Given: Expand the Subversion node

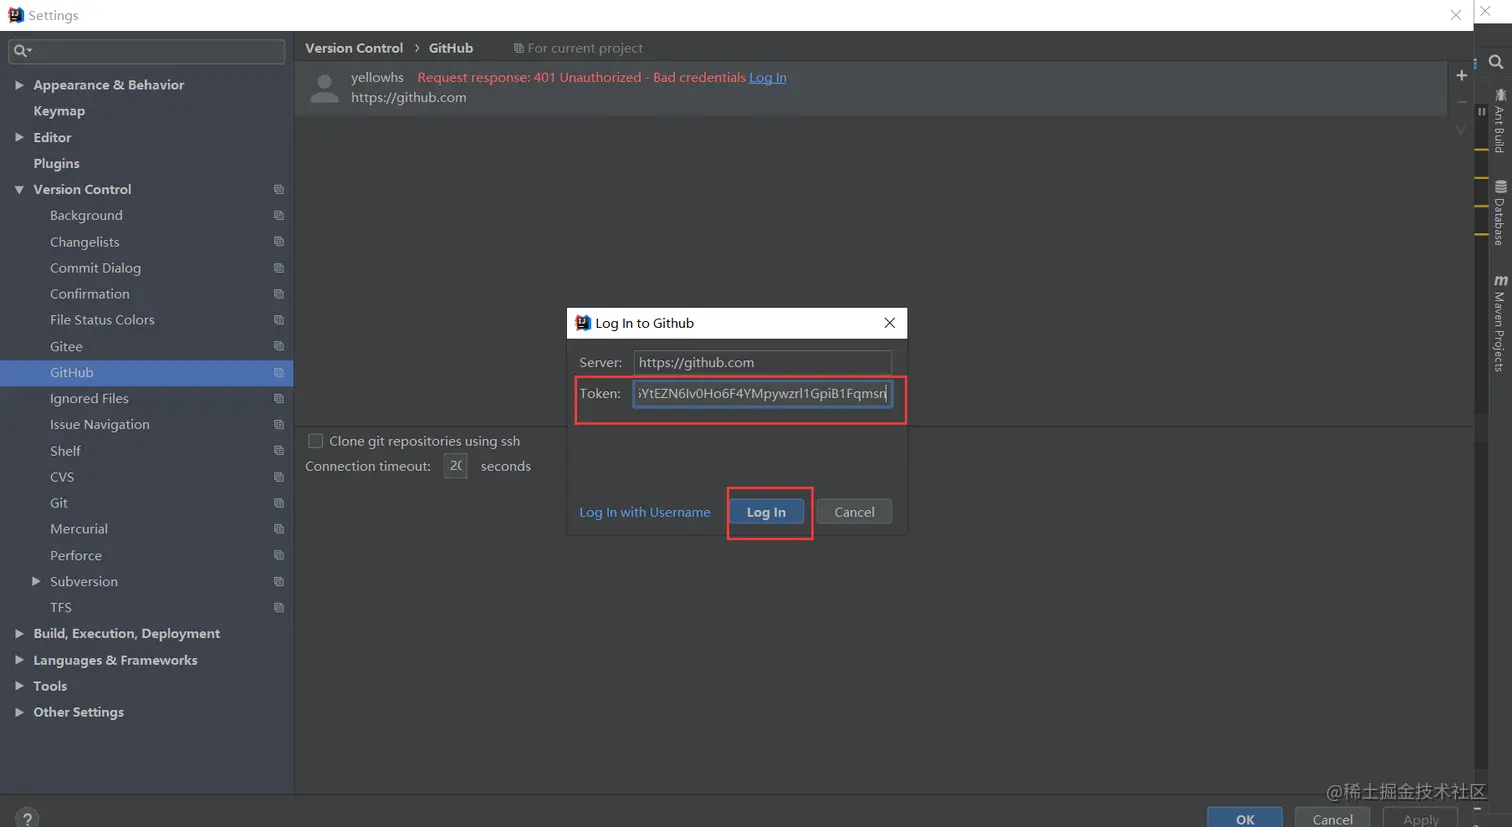Looking at the screenshot, I should [x=36, y=581].
